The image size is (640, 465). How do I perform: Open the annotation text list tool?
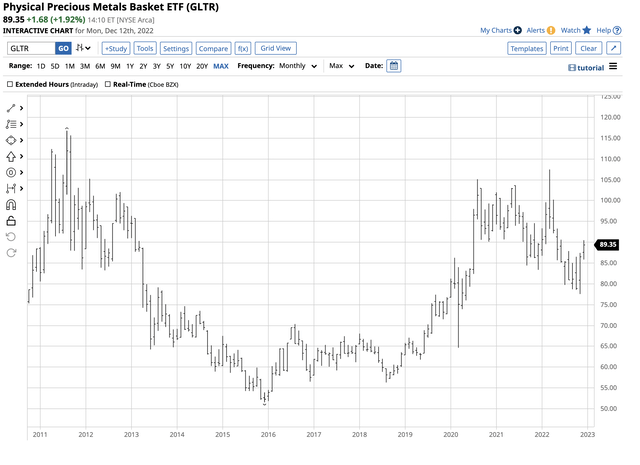pos(11,124)
